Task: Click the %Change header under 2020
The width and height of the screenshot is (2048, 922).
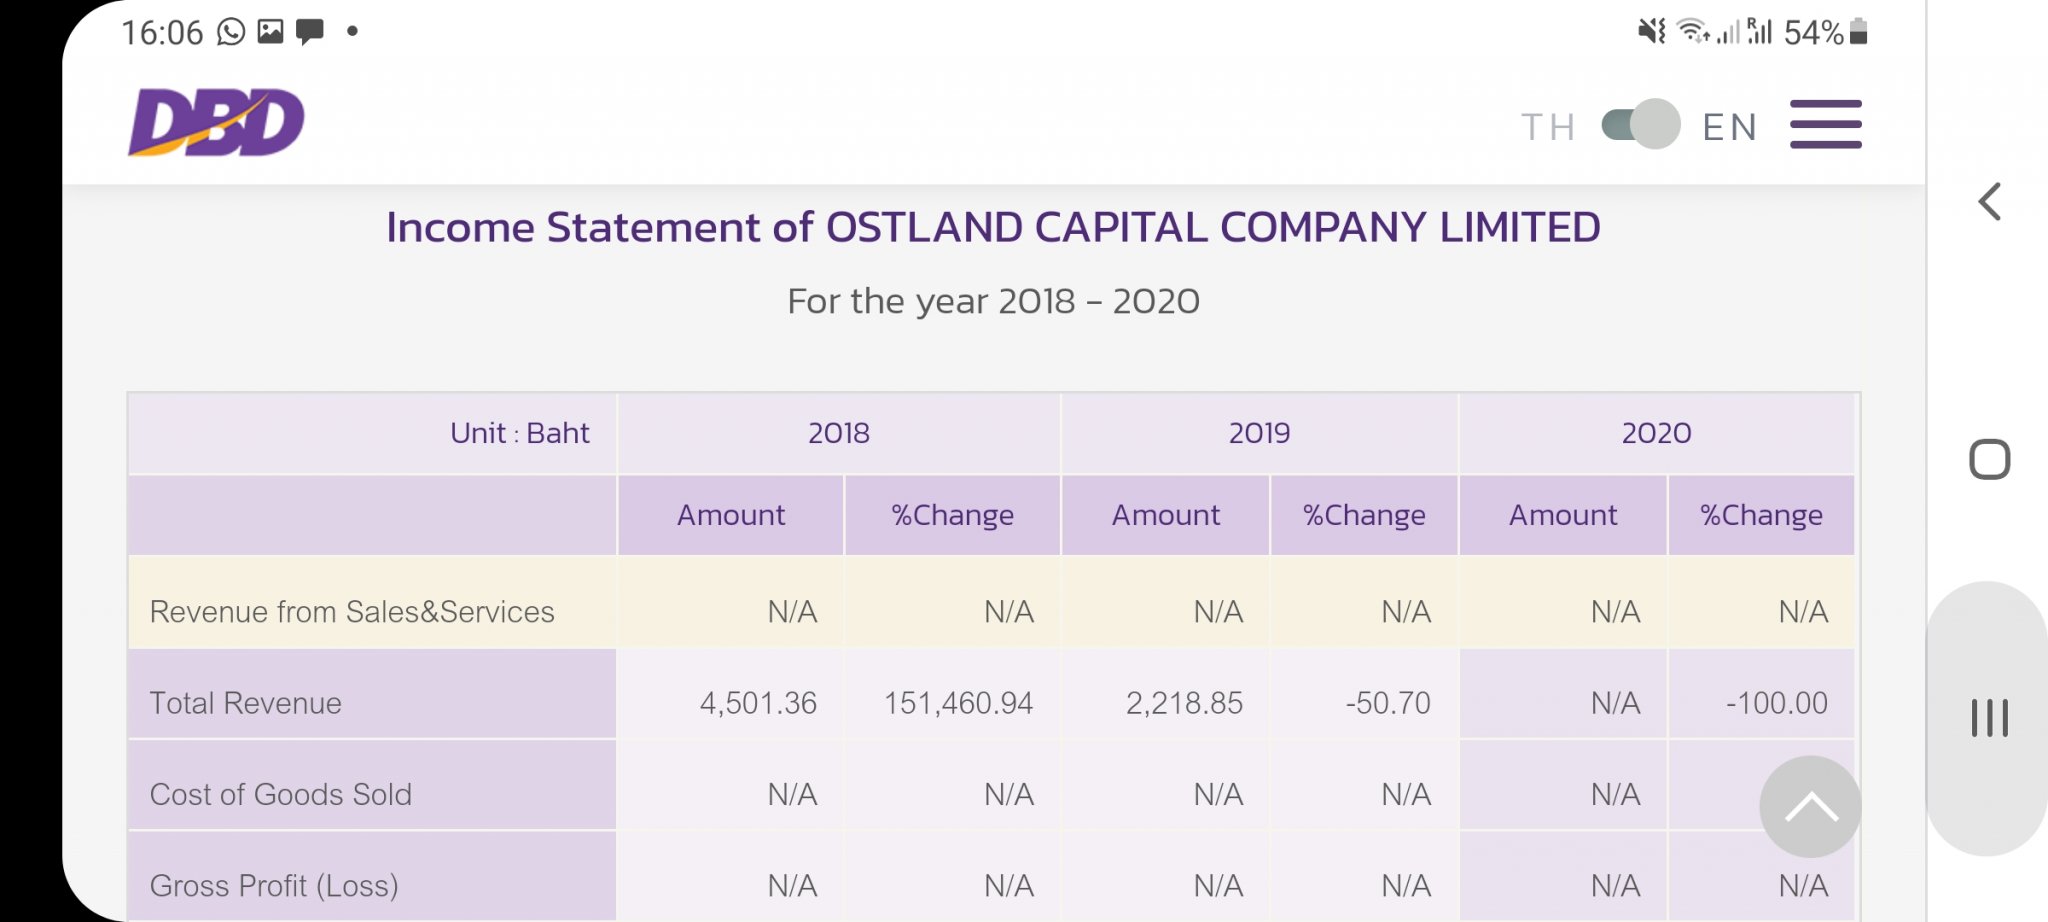Action: coord(1761,515)
